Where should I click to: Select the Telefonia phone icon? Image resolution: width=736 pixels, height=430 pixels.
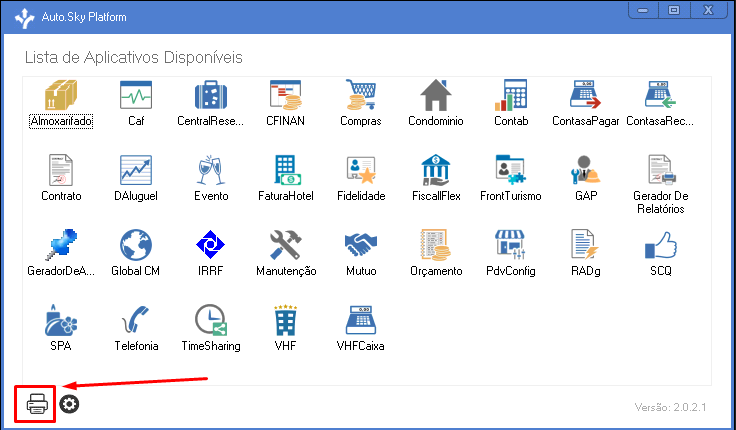(136, 320)
